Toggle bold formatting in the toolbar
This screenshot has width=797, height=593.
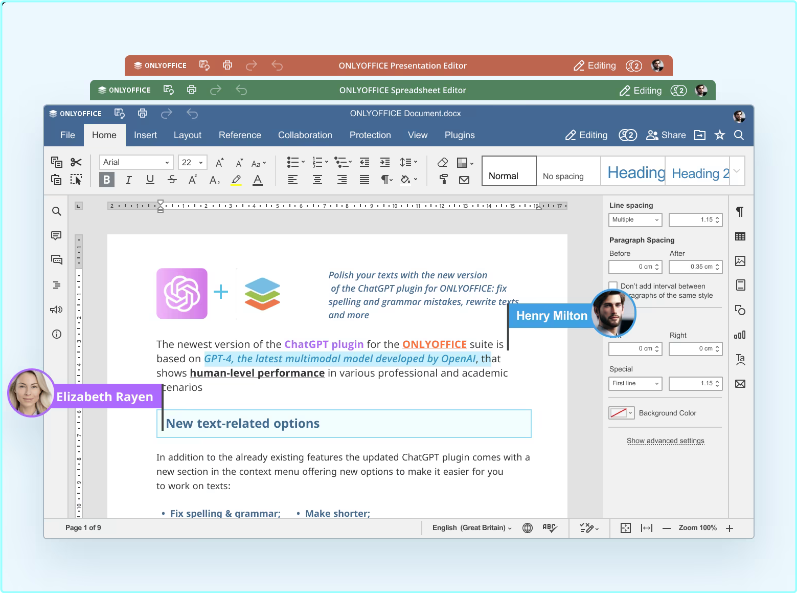point(107,180)
